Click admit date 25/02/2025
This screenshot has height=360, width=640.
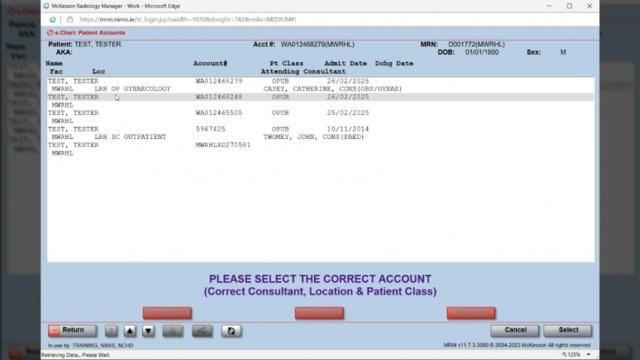point(348,113)
